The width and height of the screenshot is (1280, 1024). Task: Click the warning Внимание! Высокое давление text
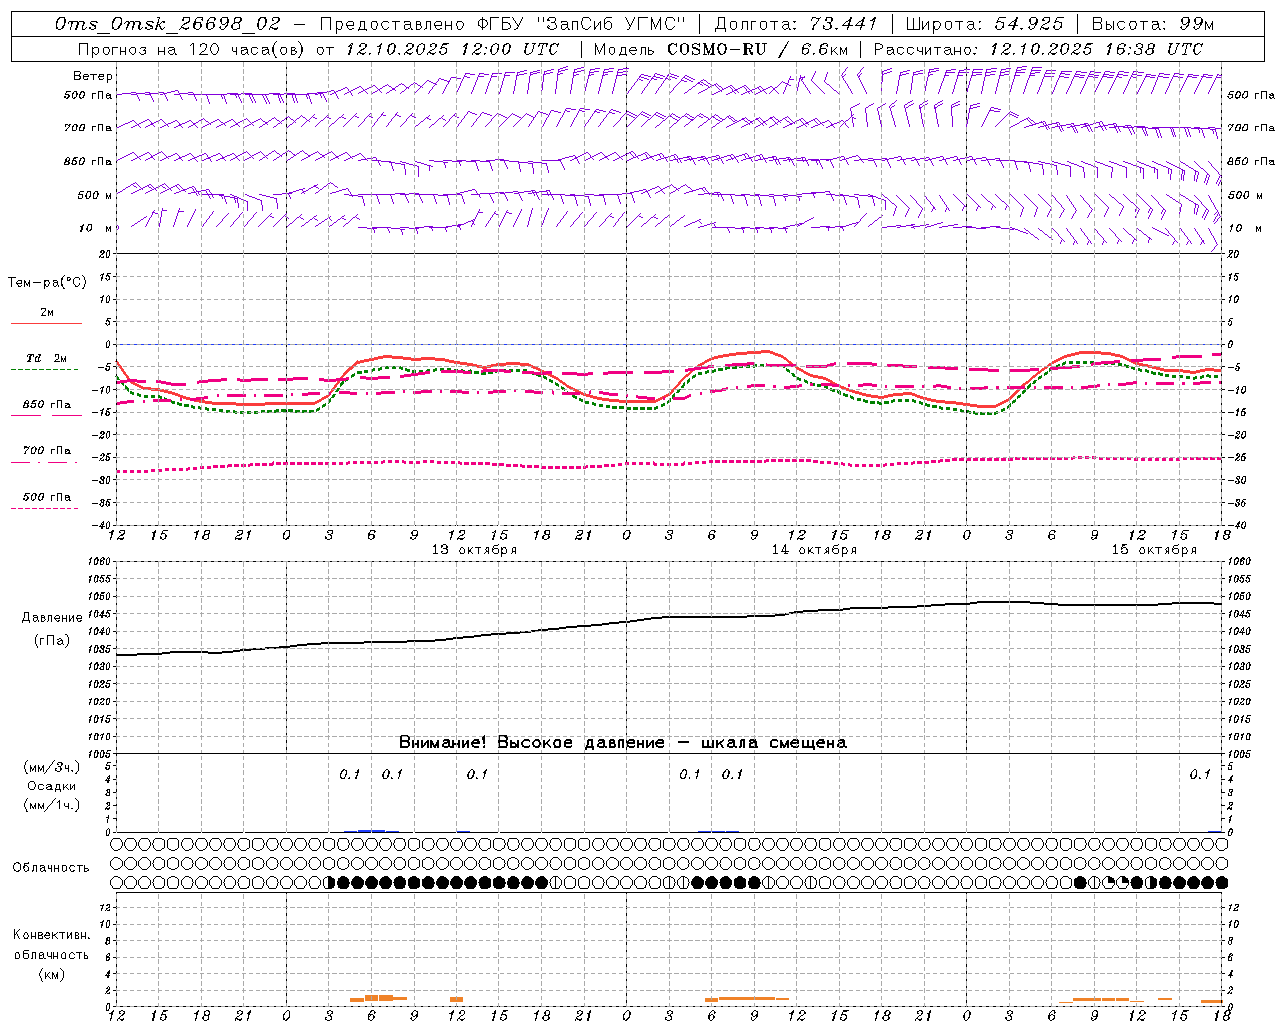click(532, 743)
